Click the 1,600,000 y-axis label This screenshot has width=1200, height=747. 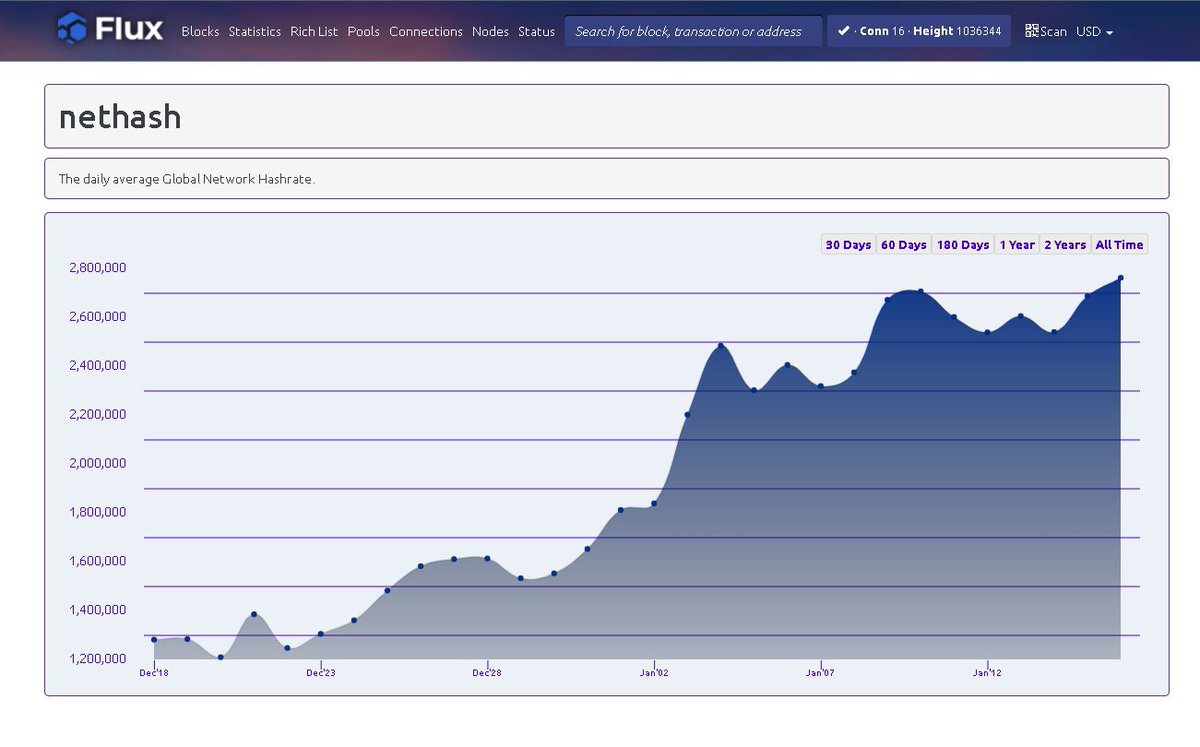pos(97,561)
